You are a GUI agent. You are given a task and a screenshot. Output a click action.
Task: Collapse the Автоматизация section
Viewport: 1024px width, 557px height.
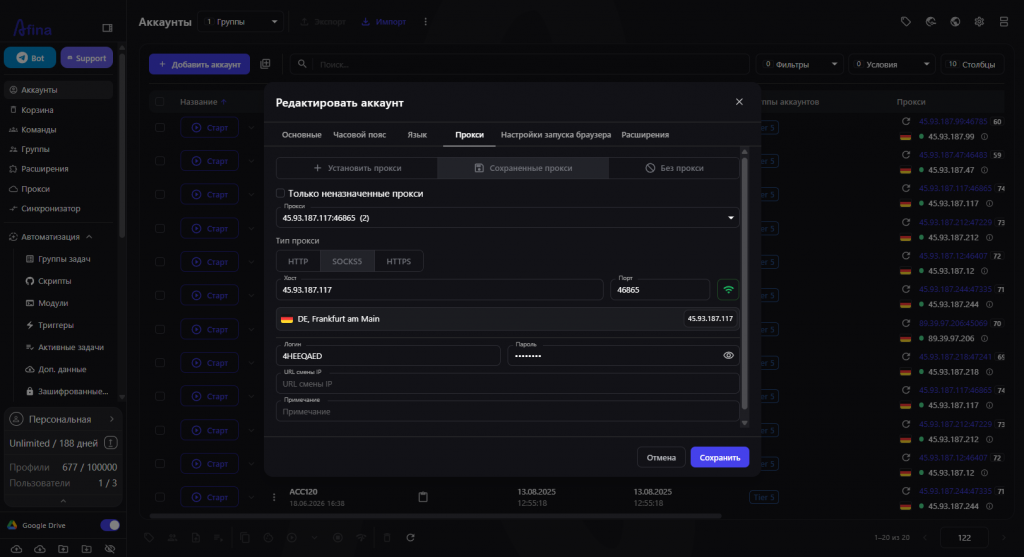click(x=89, y=237)
